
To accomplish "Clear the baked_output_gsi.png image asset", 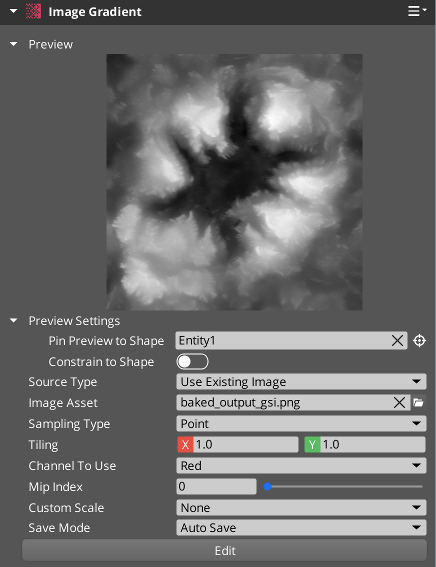I will tap(399, 403).
